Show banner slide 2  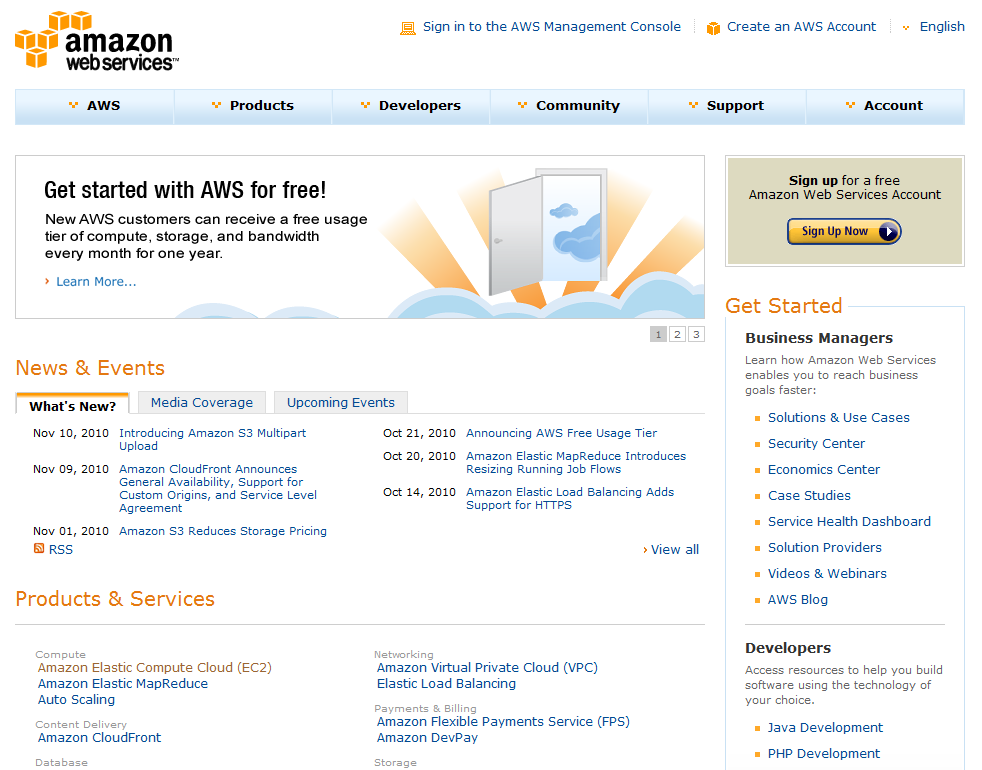pos(677,335)
